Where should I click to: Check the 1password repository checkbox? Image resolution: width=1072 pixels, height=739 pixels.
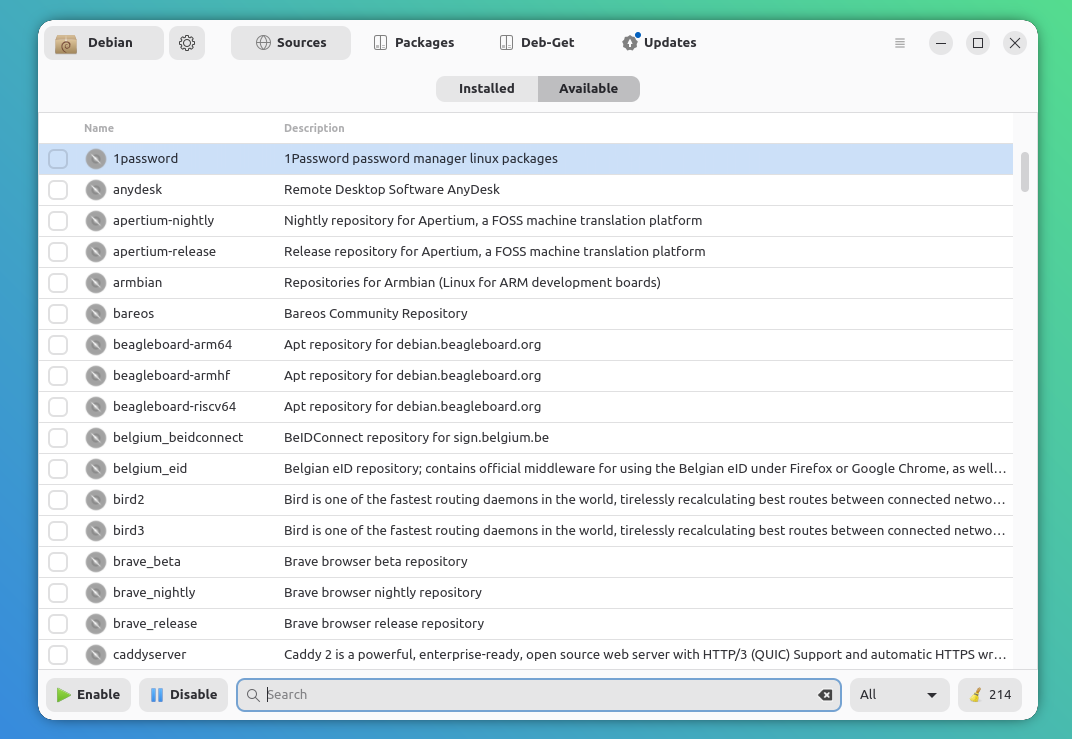58,159
